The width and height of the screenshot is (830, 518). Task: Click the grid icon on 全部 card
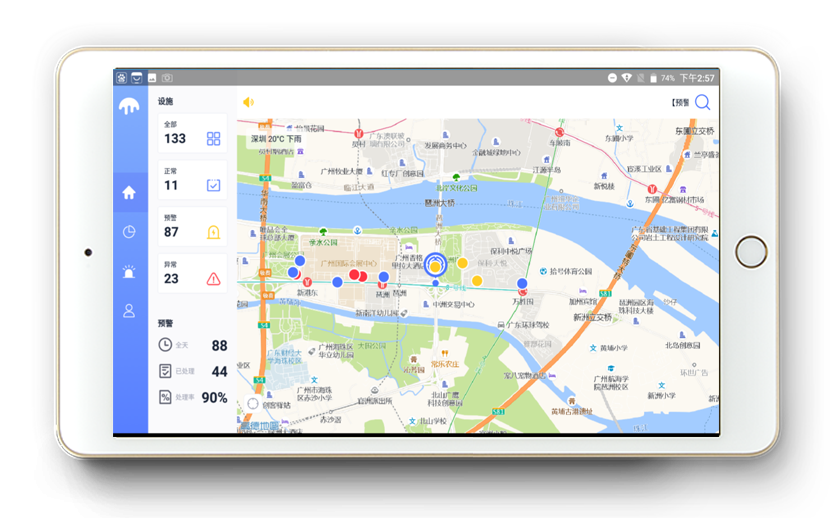click(x=213, y=139)
